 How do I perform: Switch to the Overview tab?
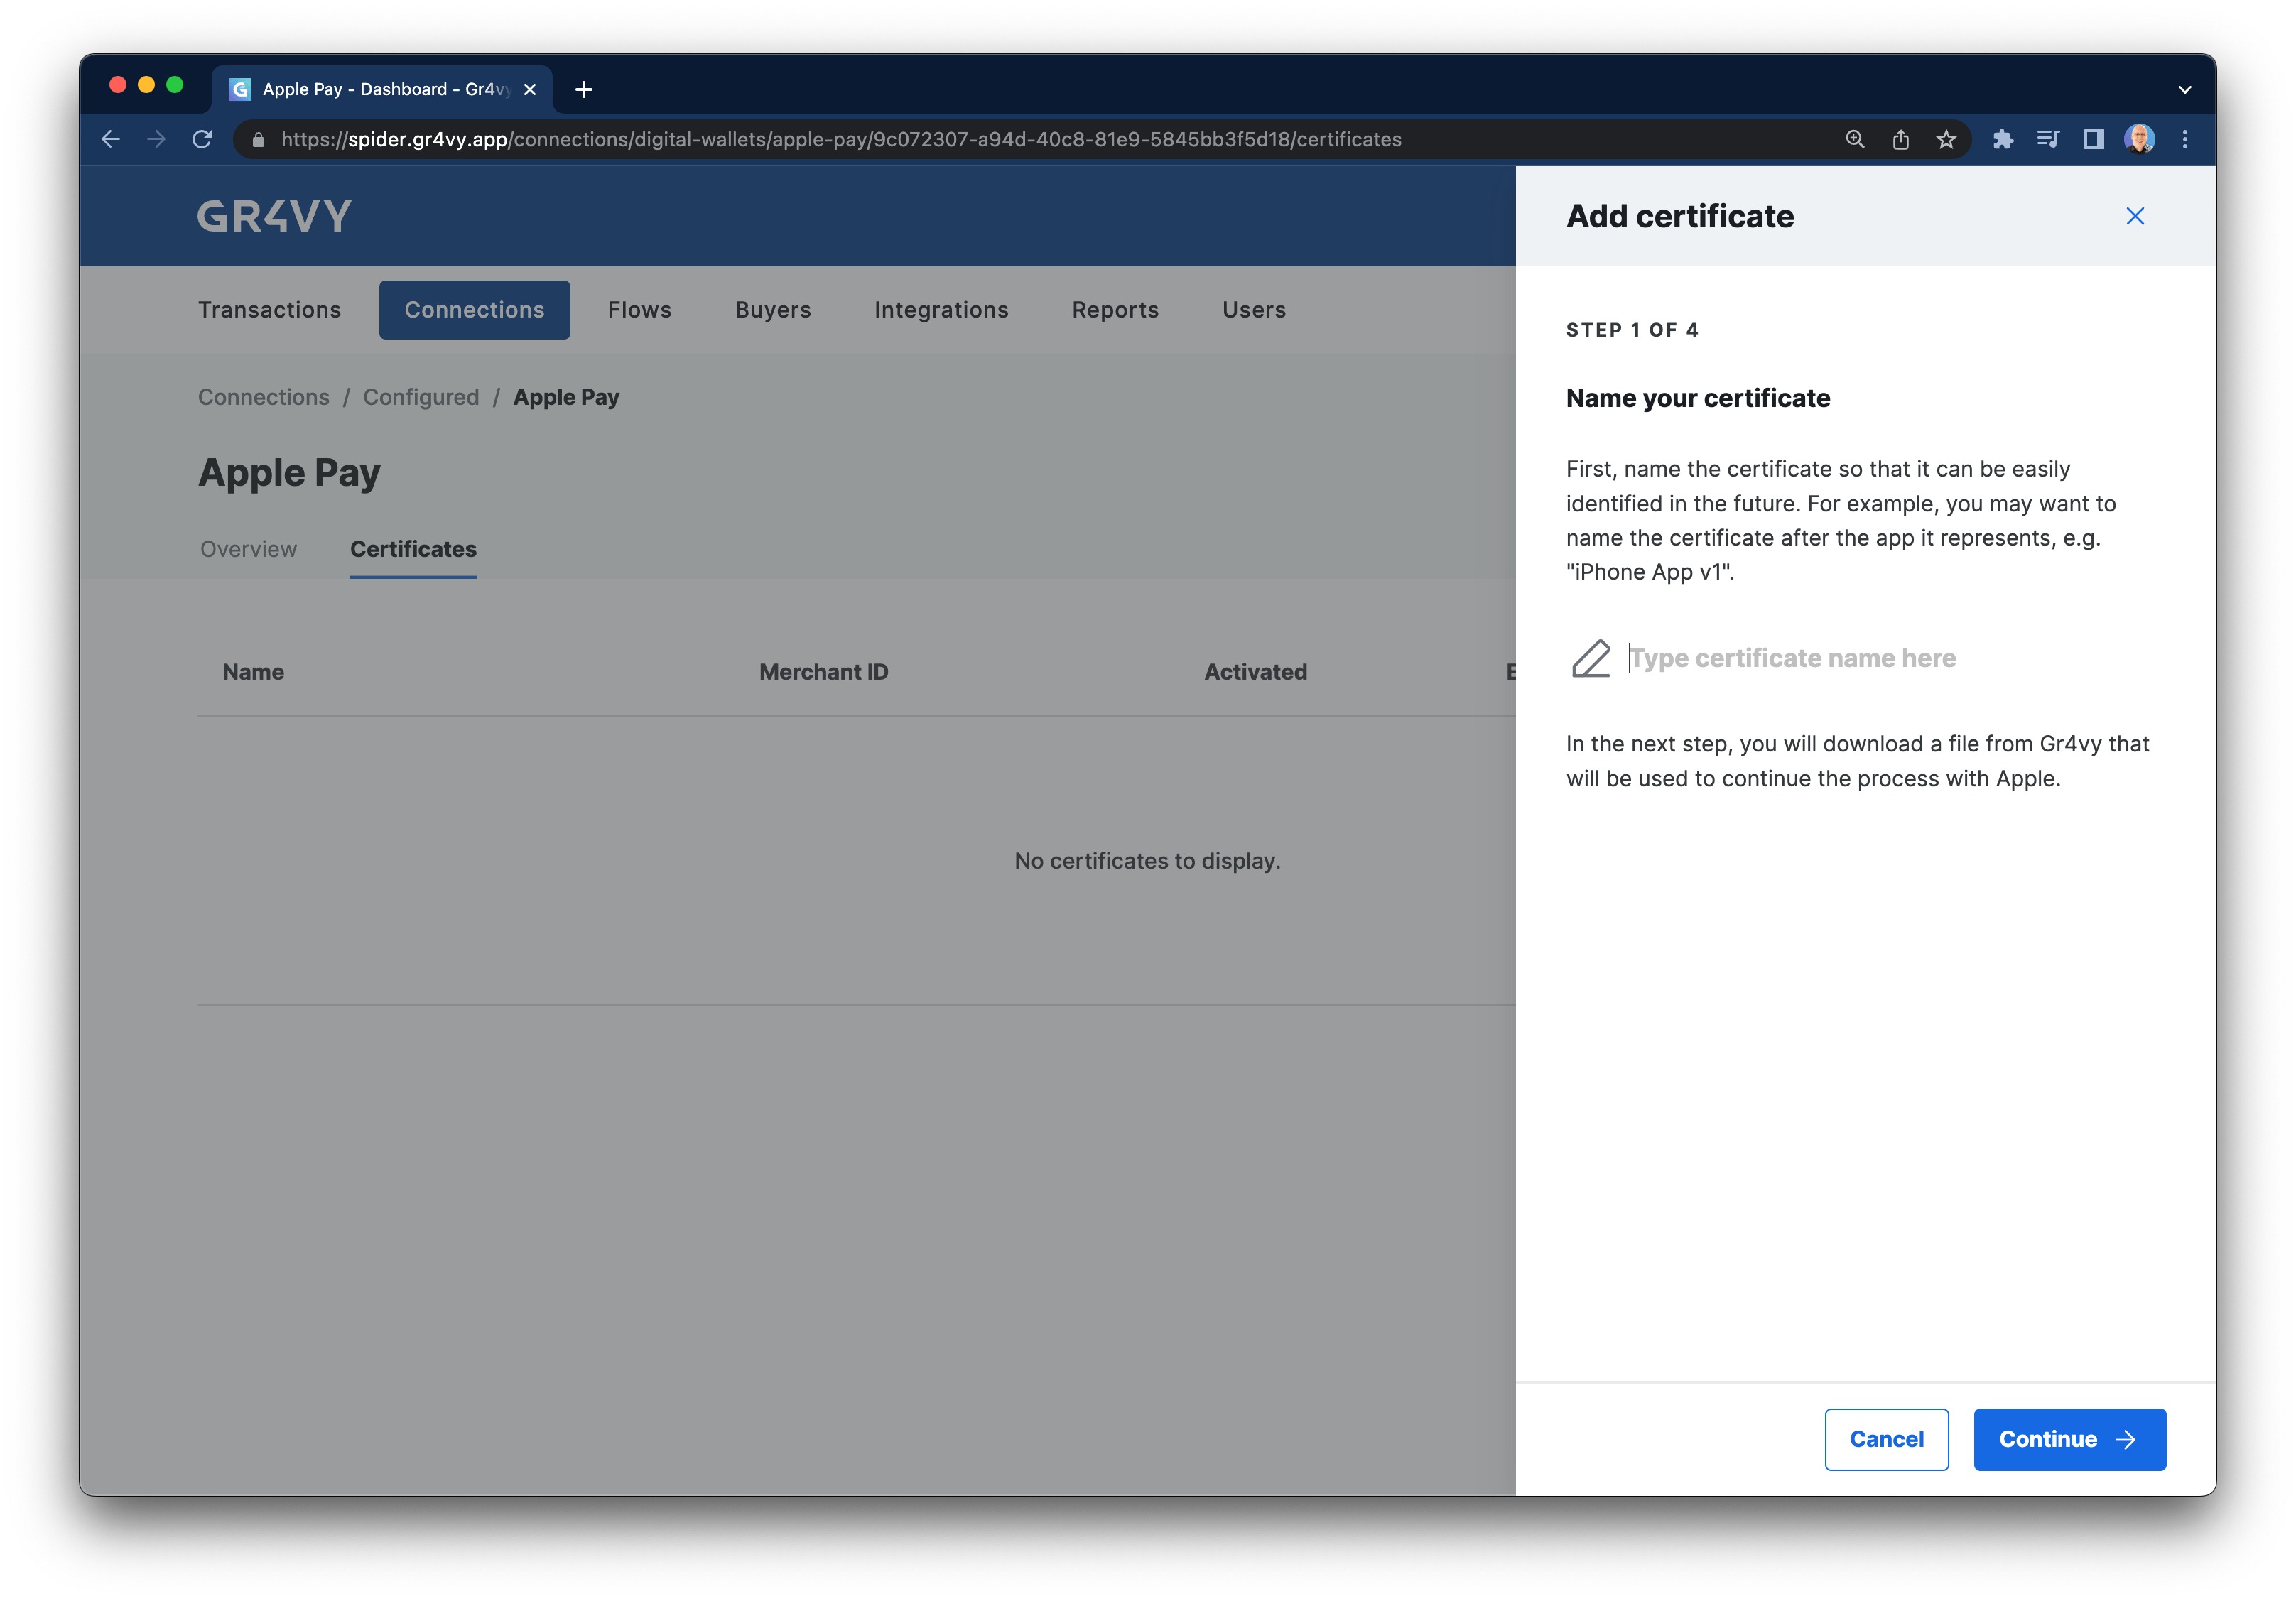(x=248, y=549)
